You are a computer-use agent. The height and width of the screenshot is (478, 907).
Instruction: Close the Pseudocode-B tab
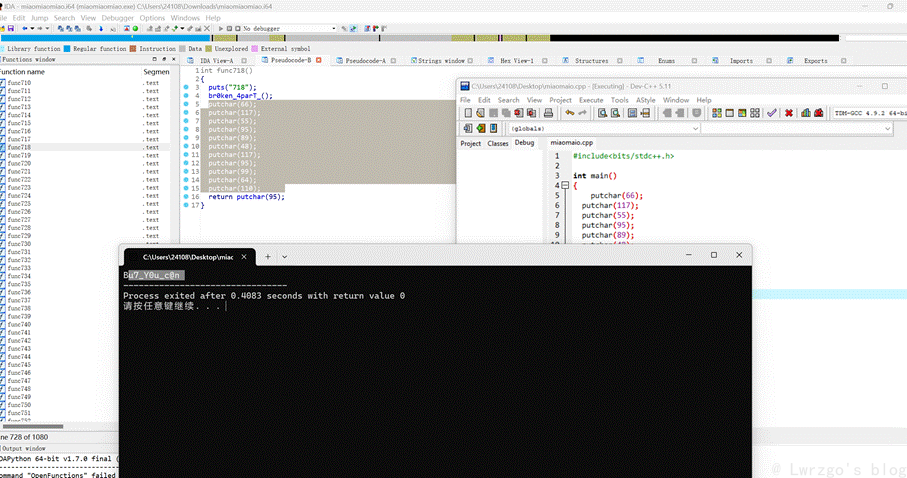coord(318,60)
